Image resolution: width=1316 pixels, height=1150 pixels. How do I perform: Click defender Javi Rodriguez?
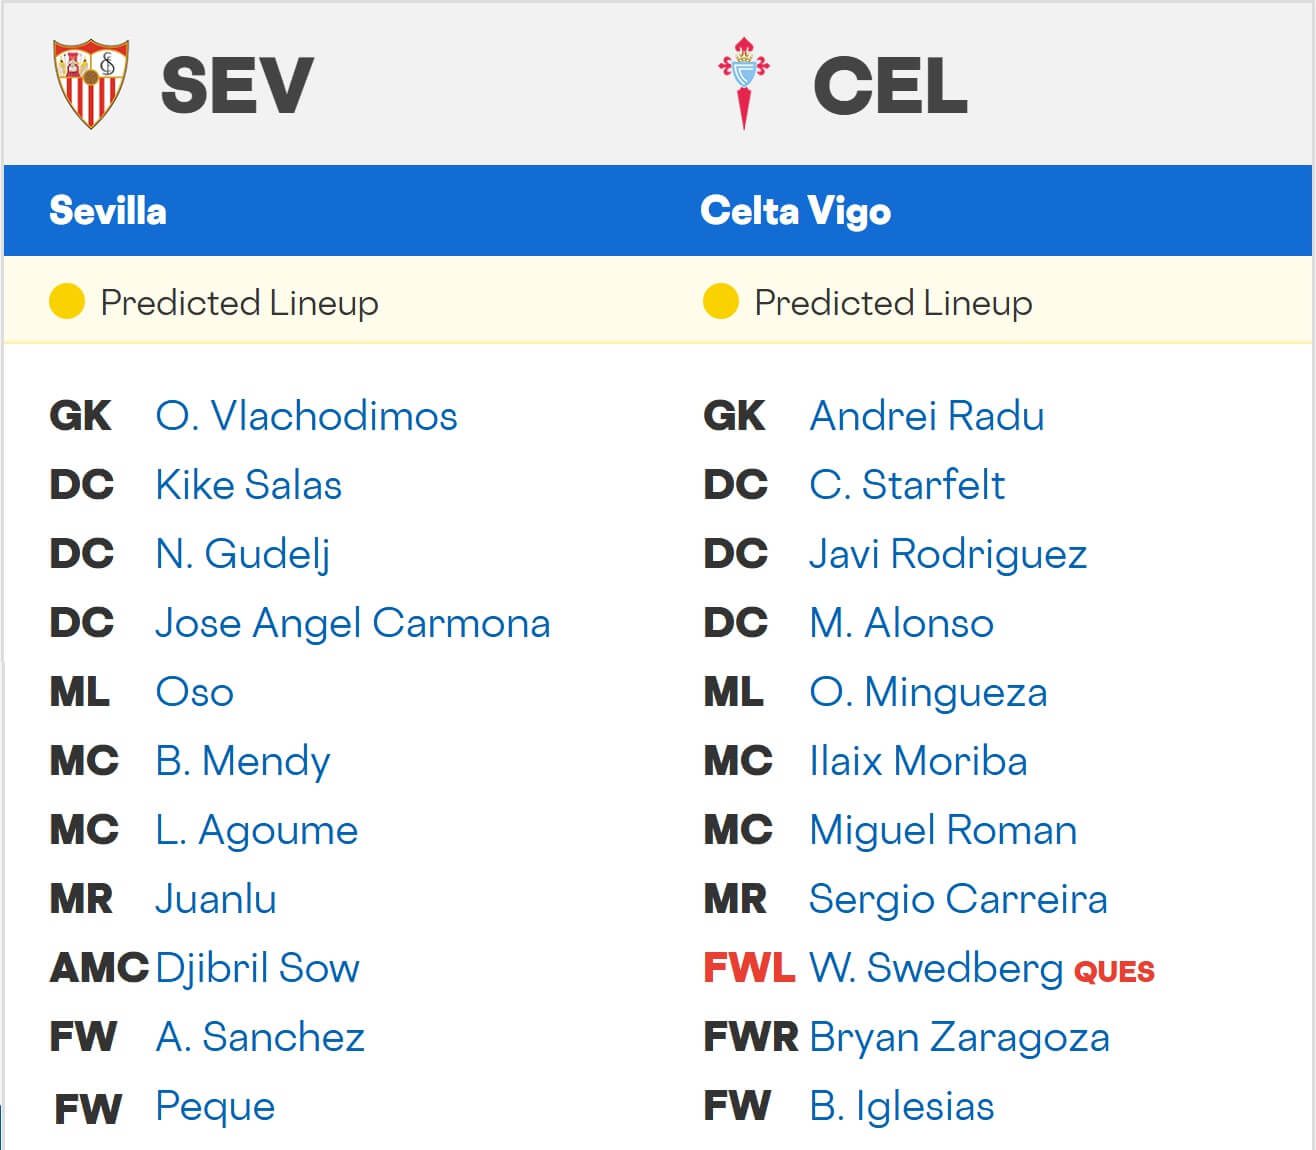(948, 554)
